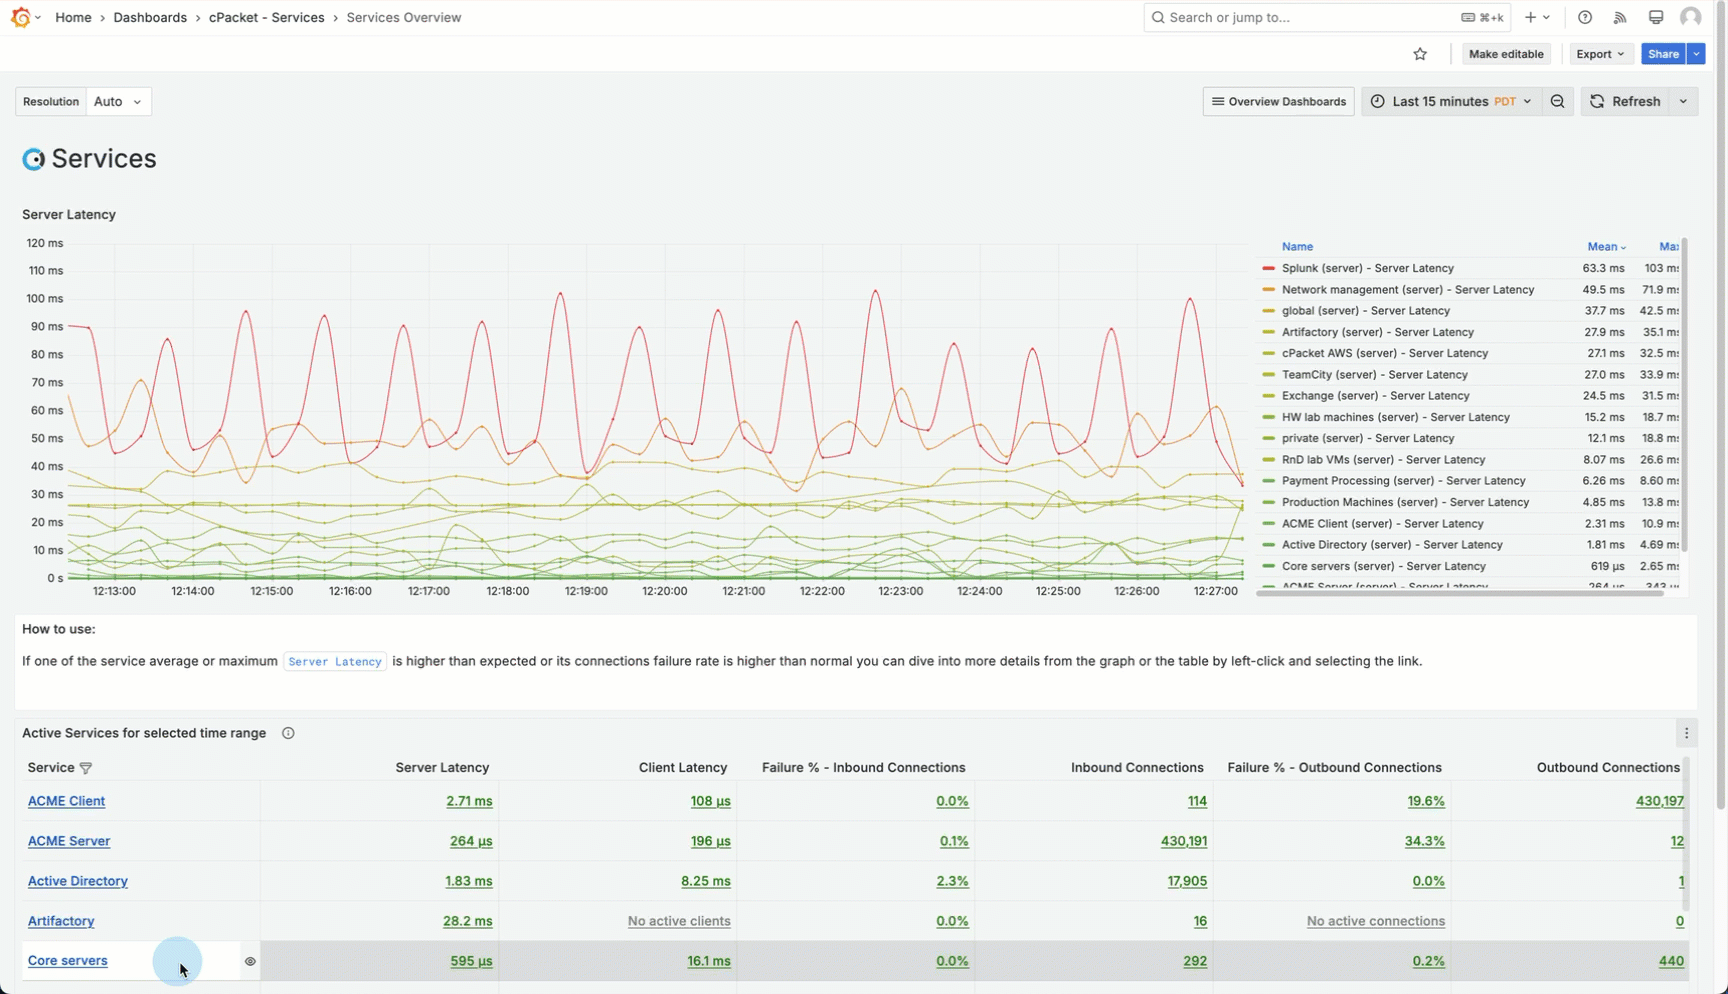
Task: Open the ACME Server service link
Action: [x=69, y=841]
